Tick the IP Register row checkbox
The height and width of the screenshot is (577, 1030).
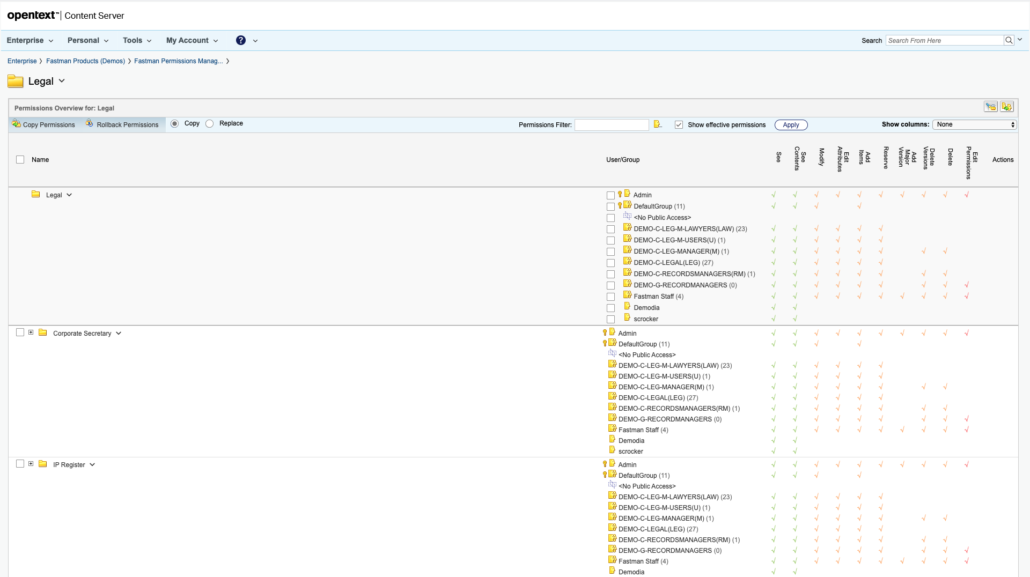[x=20, y=464]
